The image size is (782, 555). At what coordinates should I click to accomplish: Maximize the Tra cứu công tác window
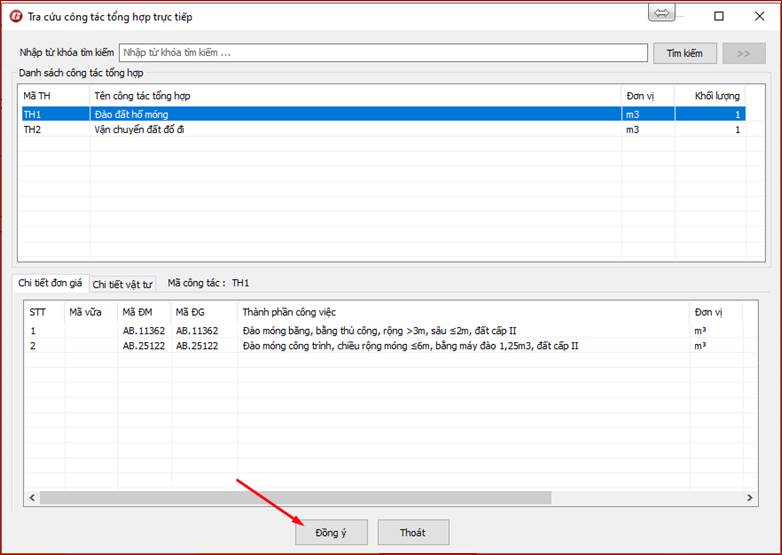(x=718, y=16)
